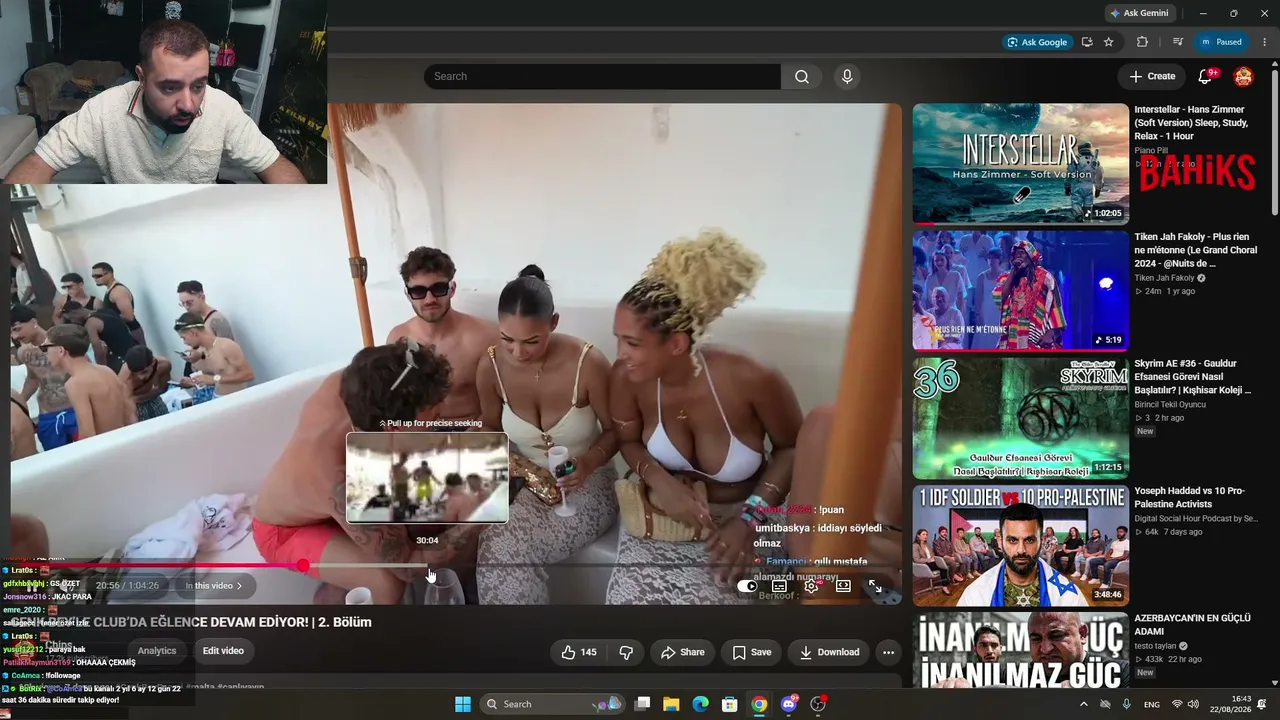Click the red scrubber on the progress bar

click(303, 566)
